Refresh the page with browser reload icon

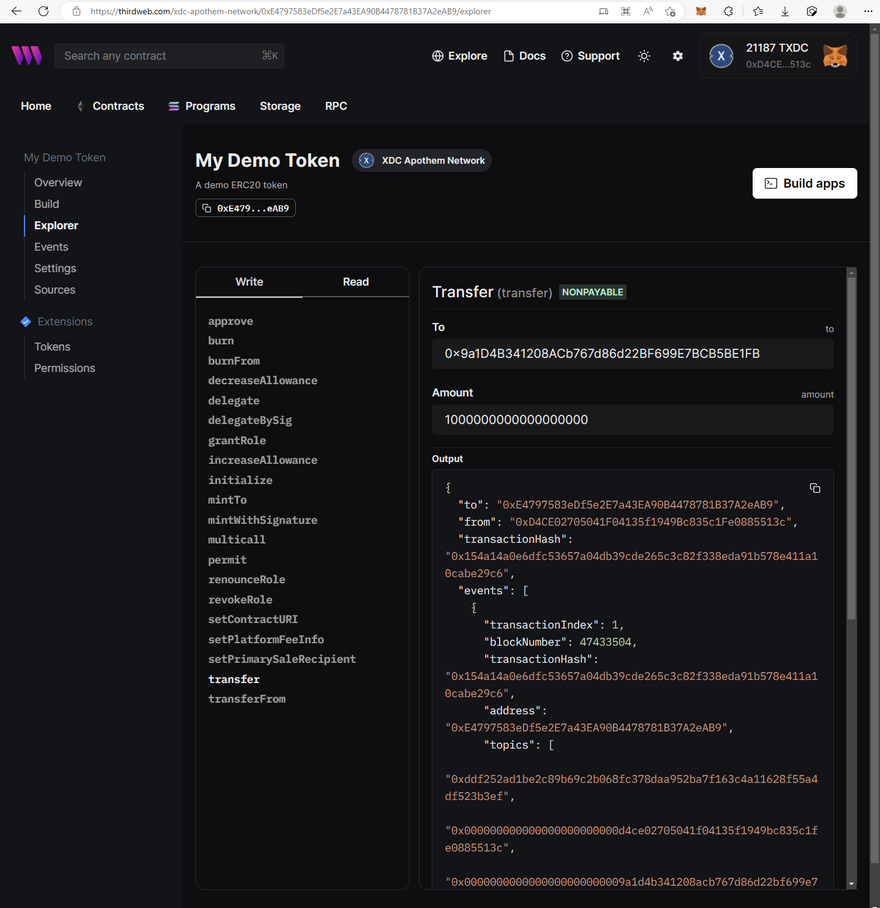(x=43, y=11)
